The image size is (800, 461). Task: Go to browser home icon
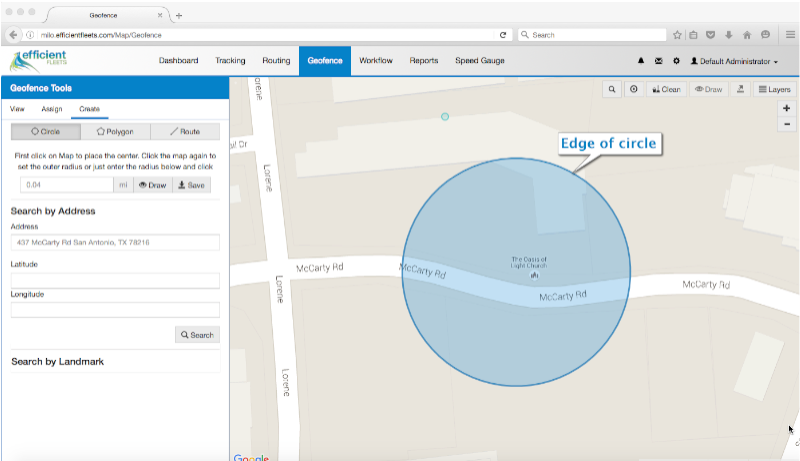pos(747,35)
